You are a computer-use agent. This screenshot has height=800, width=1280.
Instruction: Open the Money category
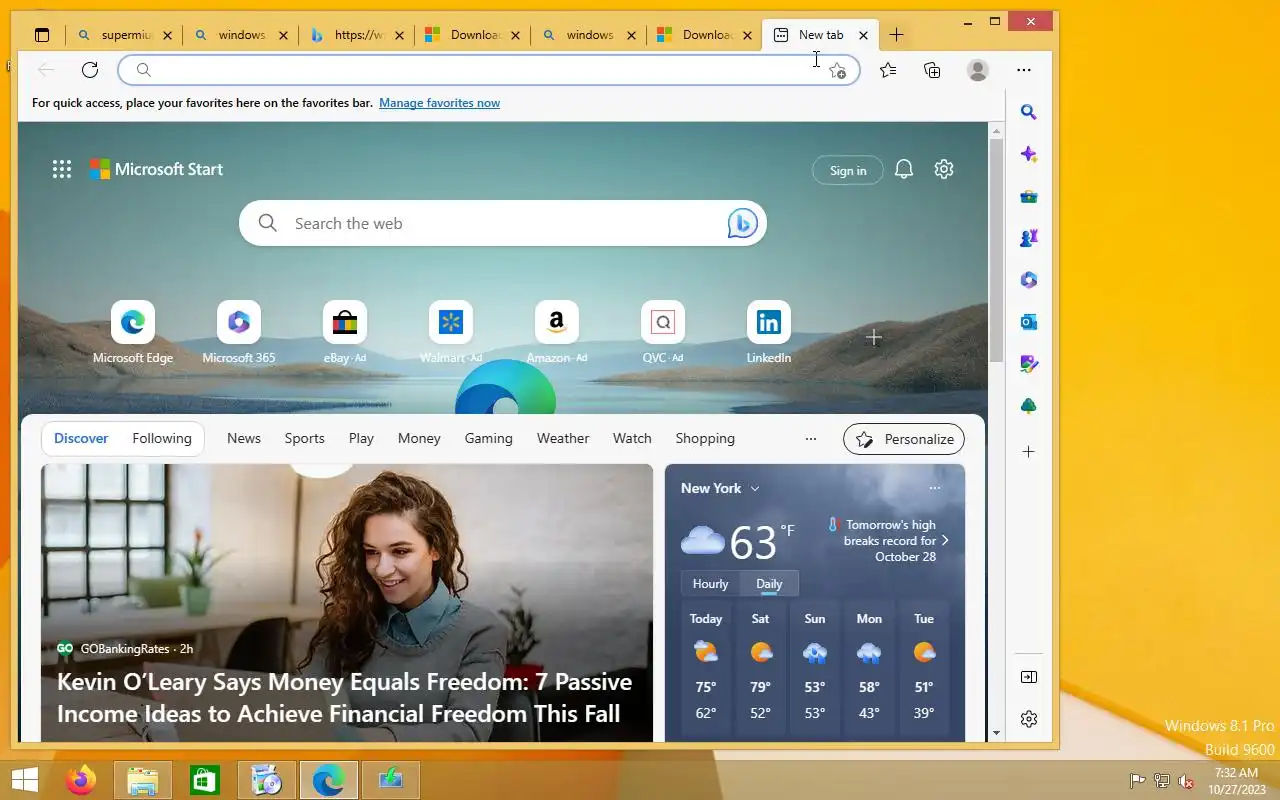(419, 438)
